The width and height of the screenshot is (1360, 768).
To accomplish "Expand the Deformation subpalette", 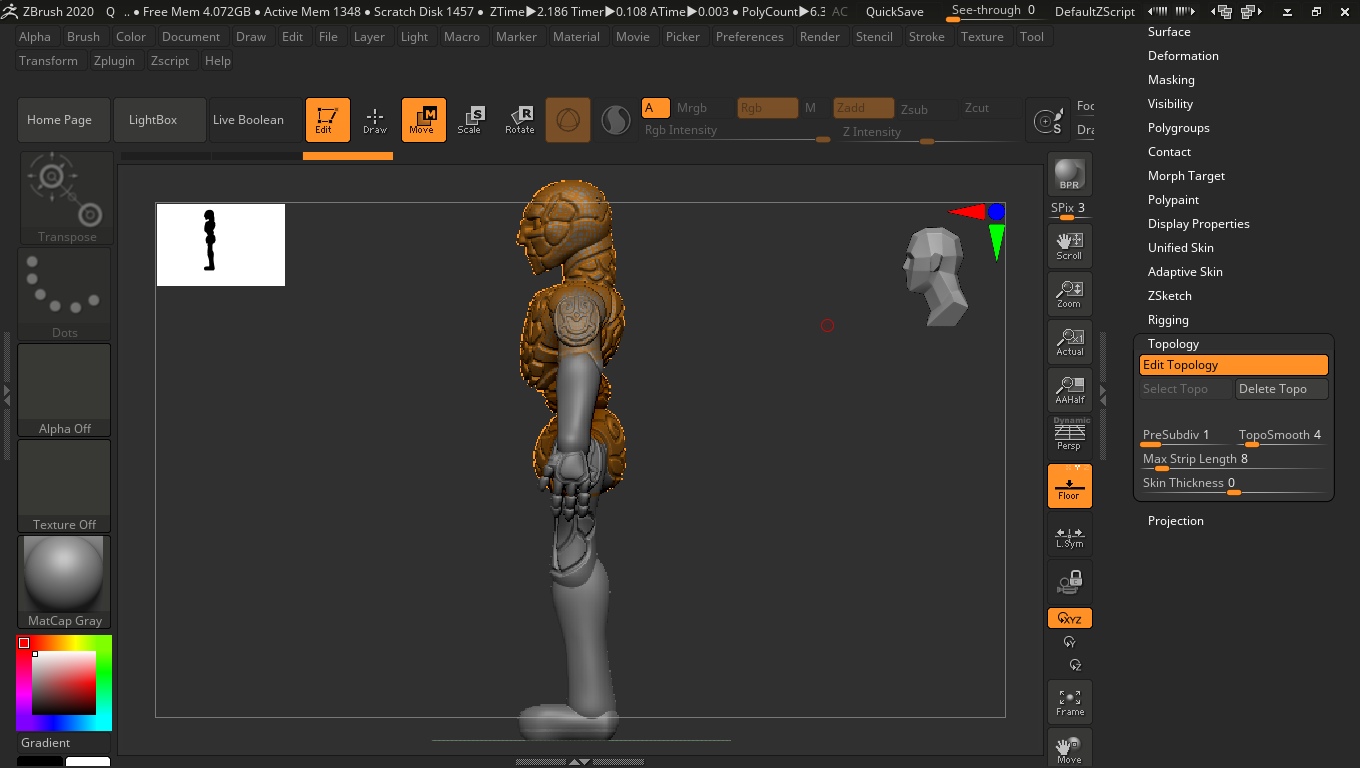I will (1183, 56).
